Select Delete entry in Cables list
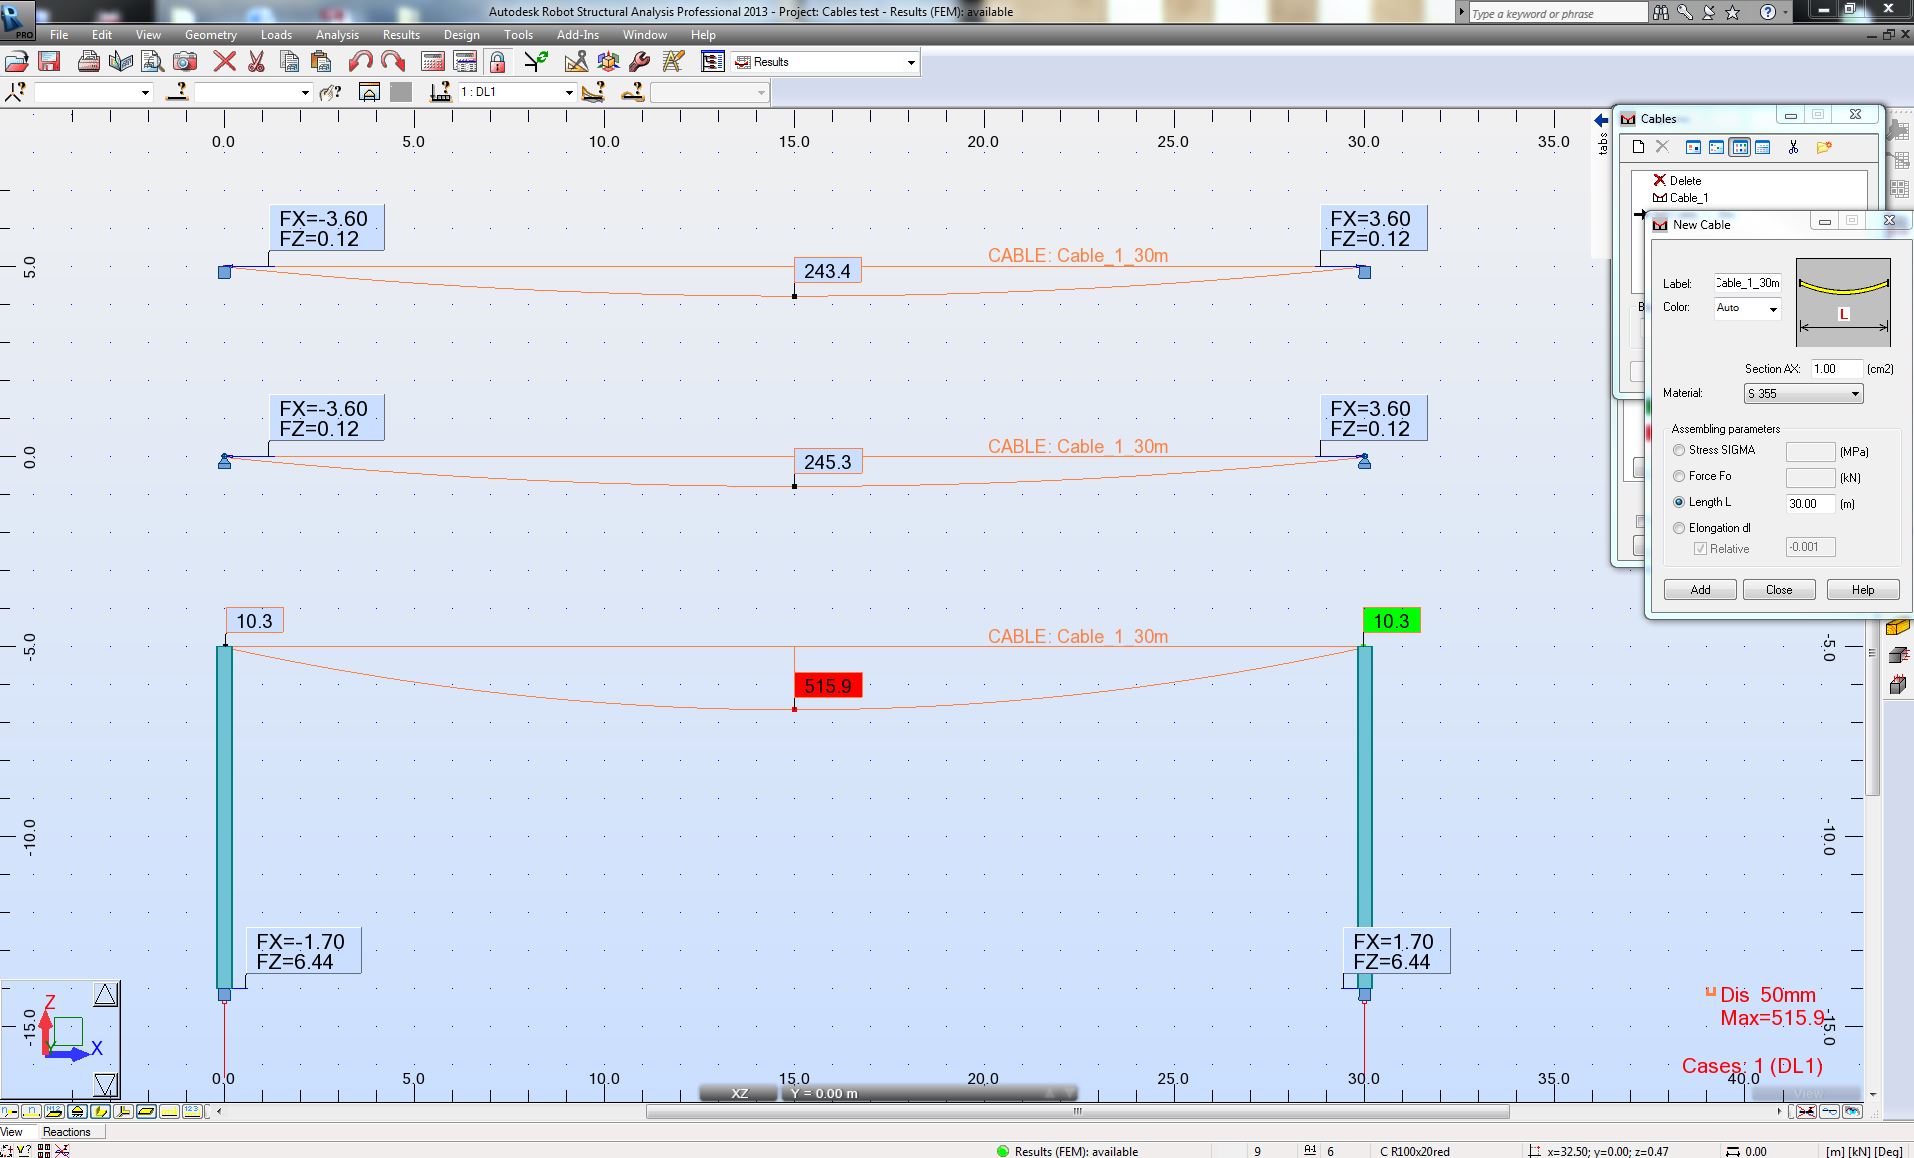 coord(1677,181)
